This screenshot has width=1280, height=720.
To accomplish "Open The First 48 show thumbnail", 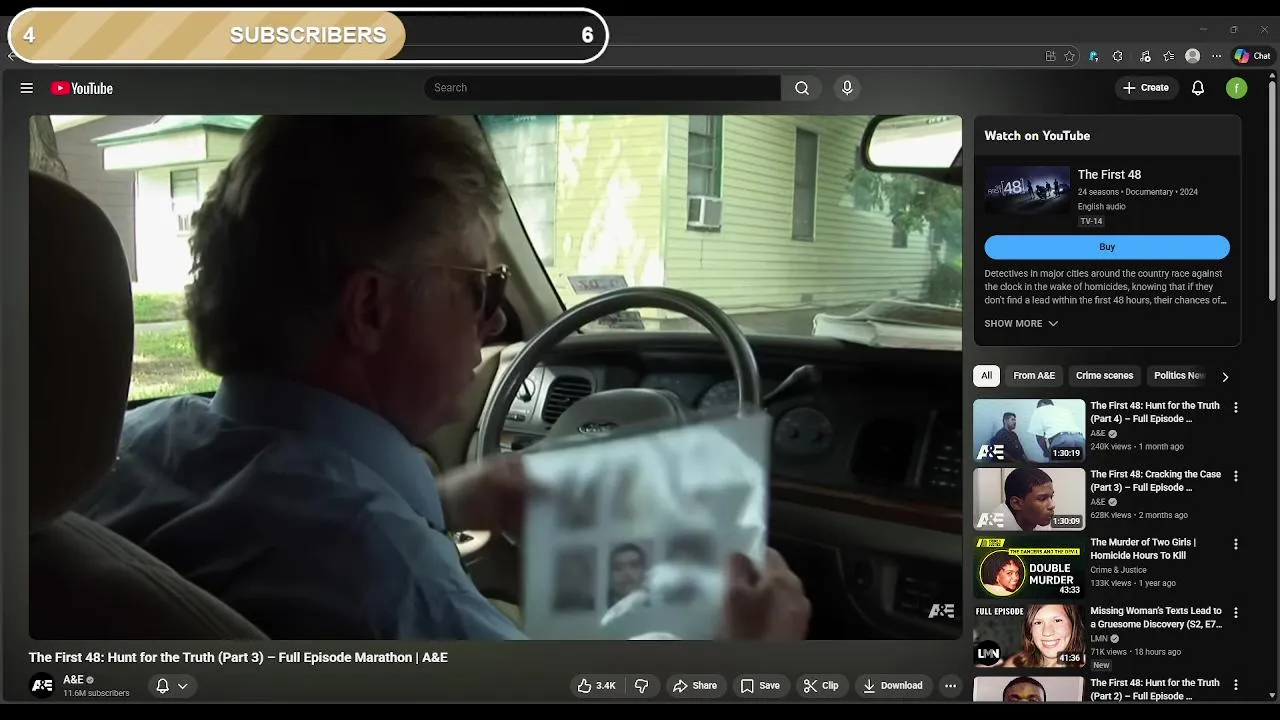I will 1027,190.
